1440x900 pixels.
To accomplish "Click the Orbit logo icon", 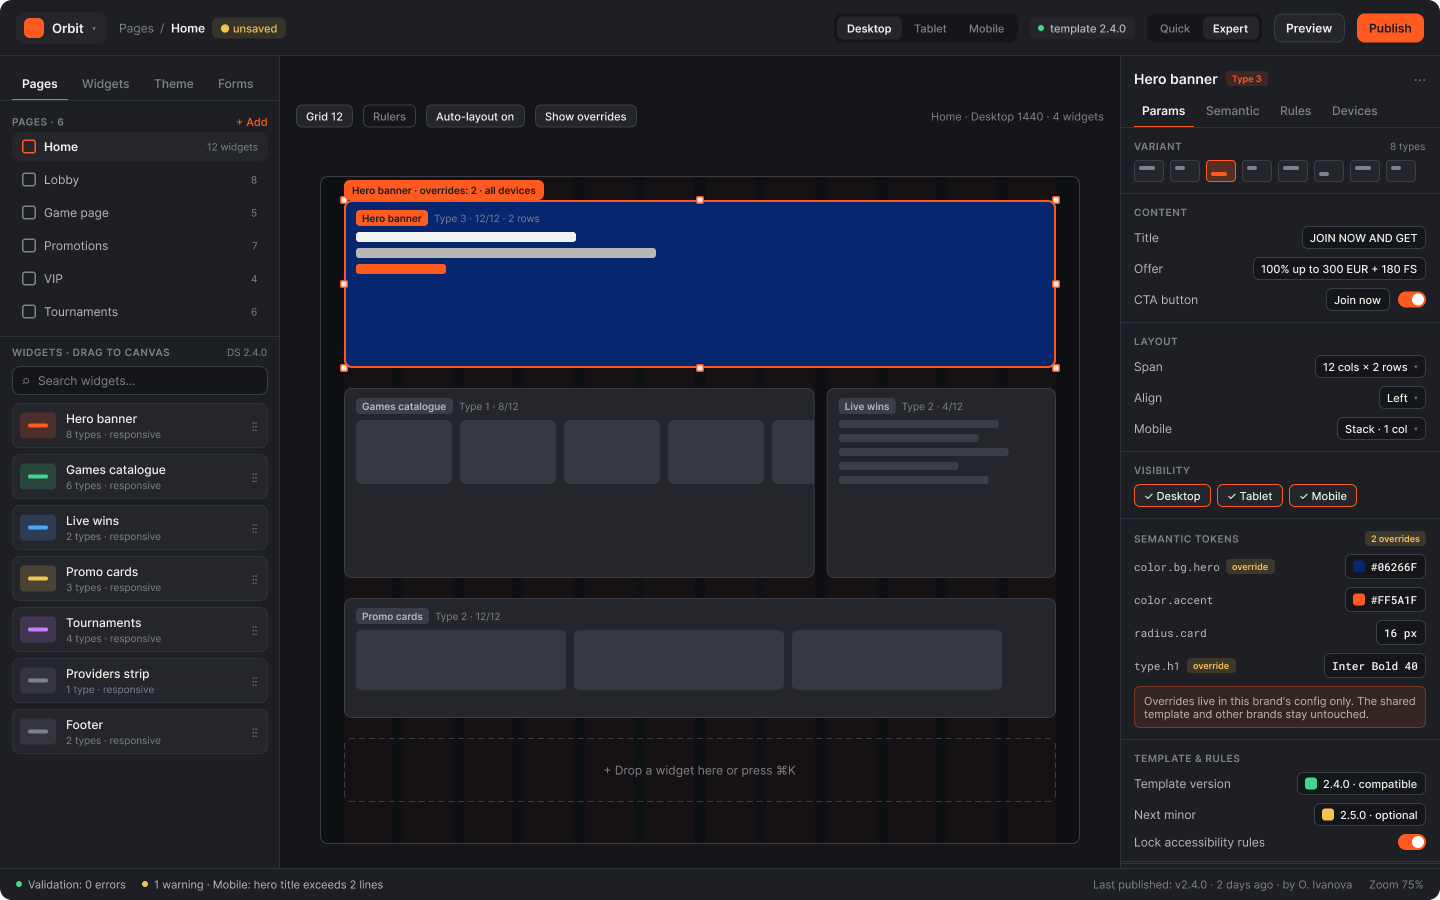I will click(x=34, y=28).
